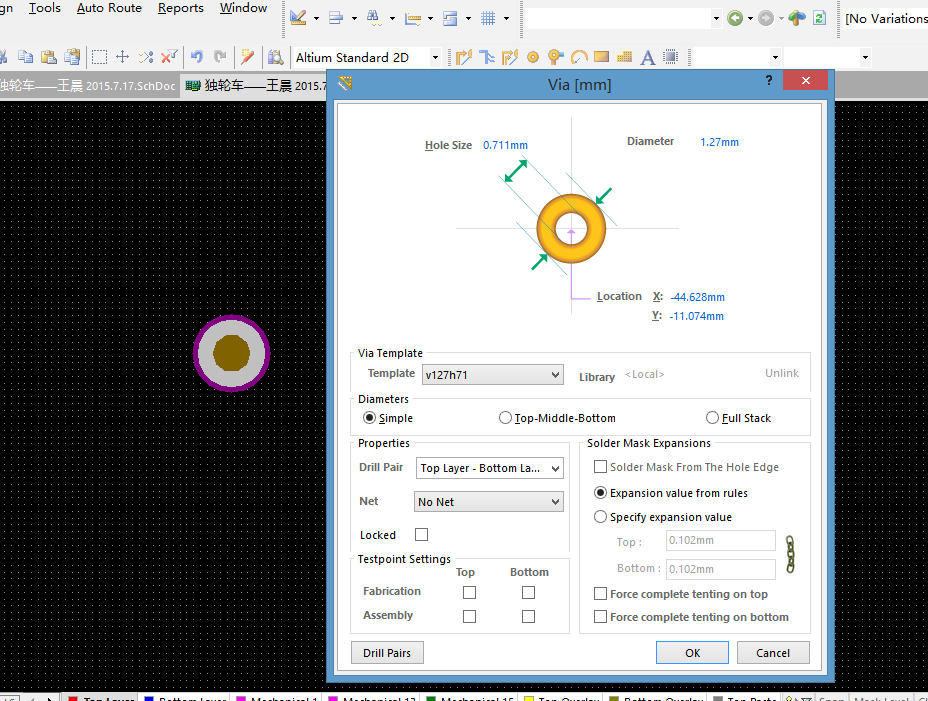Click the grid icon in top toolbar

[x=488, y=18]
